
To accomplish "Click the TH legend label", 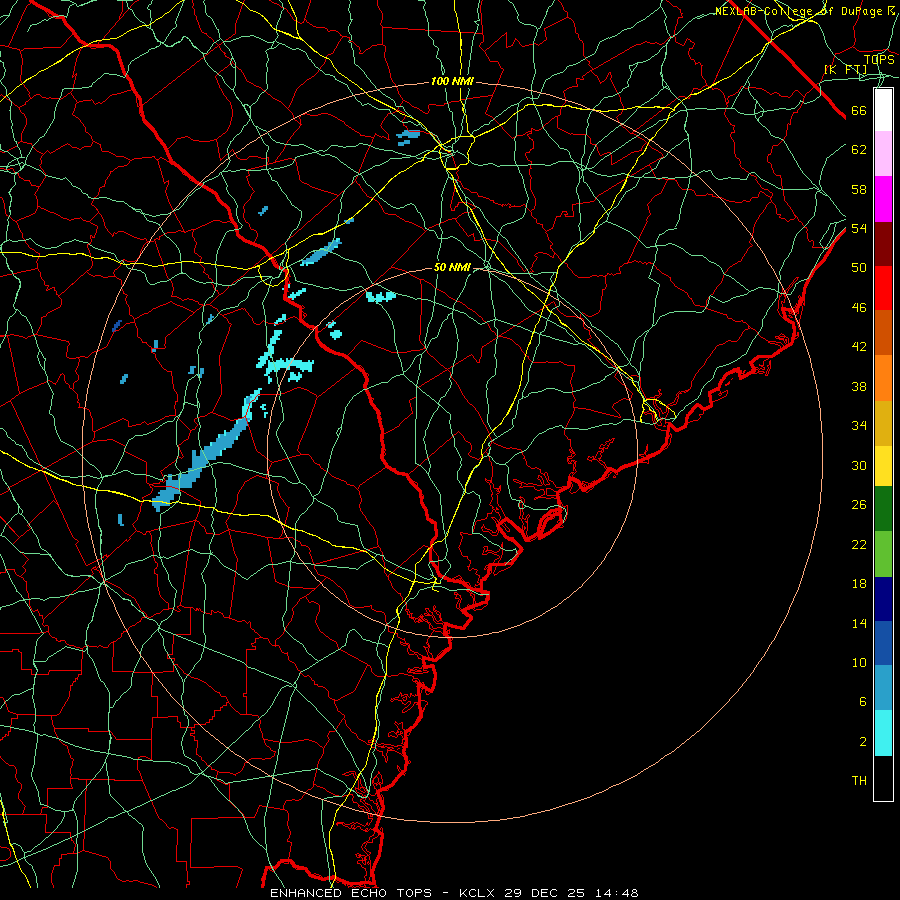I will pyautogui.click(x=859, y=781).
